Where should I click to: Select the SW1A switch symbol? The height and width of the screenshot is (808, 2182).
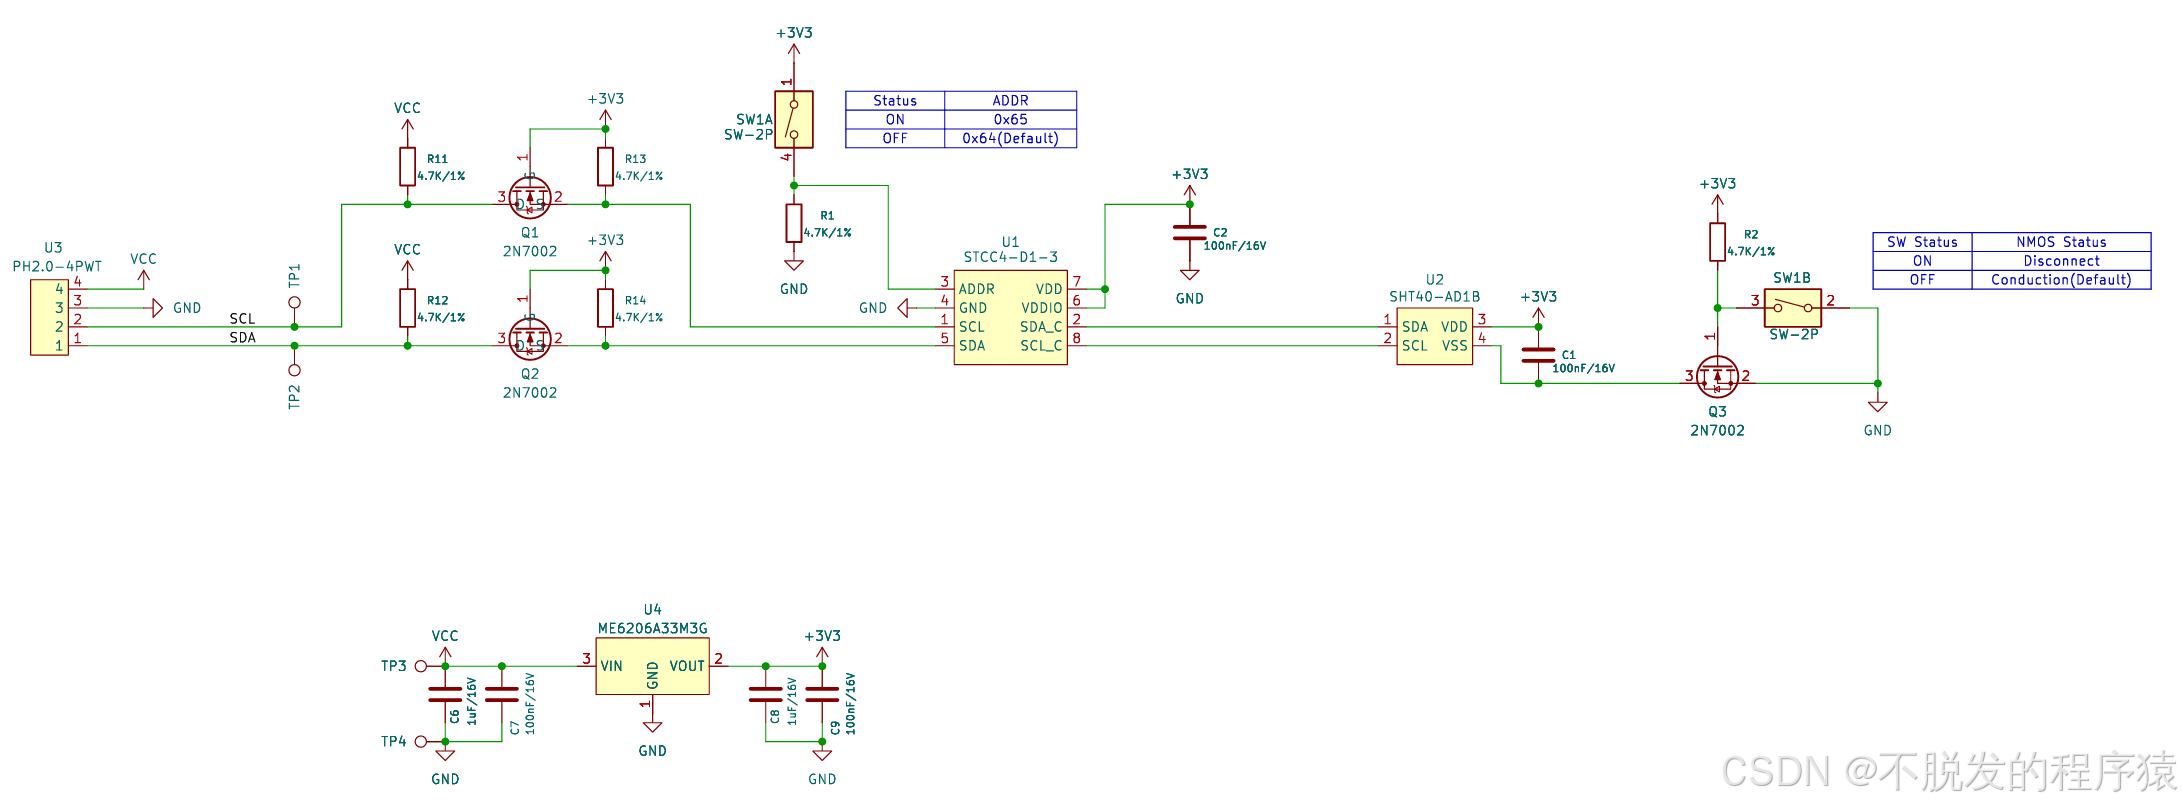pyautogui.click(x=793, y=120)
